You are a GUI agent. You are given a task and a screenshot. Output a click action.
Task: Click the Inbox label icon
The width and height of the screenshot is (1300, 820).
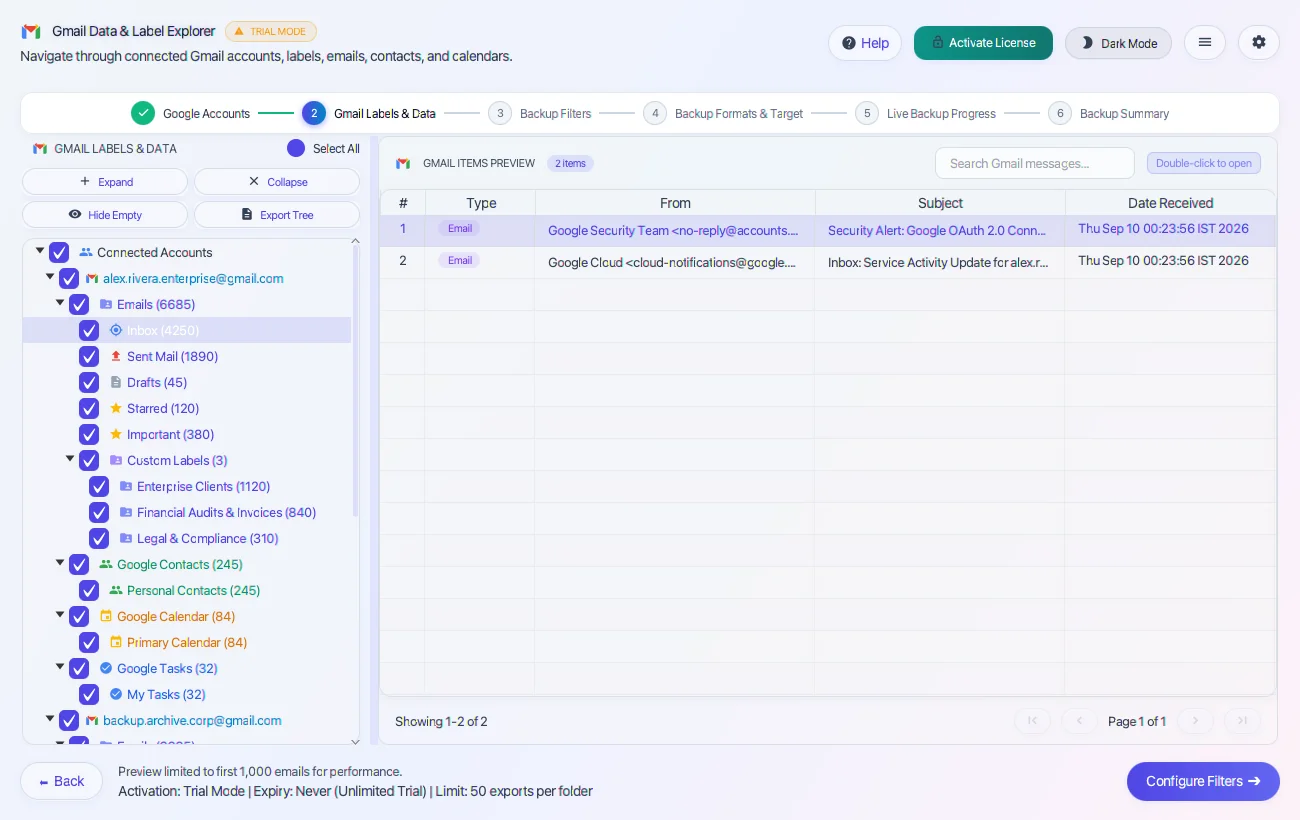click(115, 330)
